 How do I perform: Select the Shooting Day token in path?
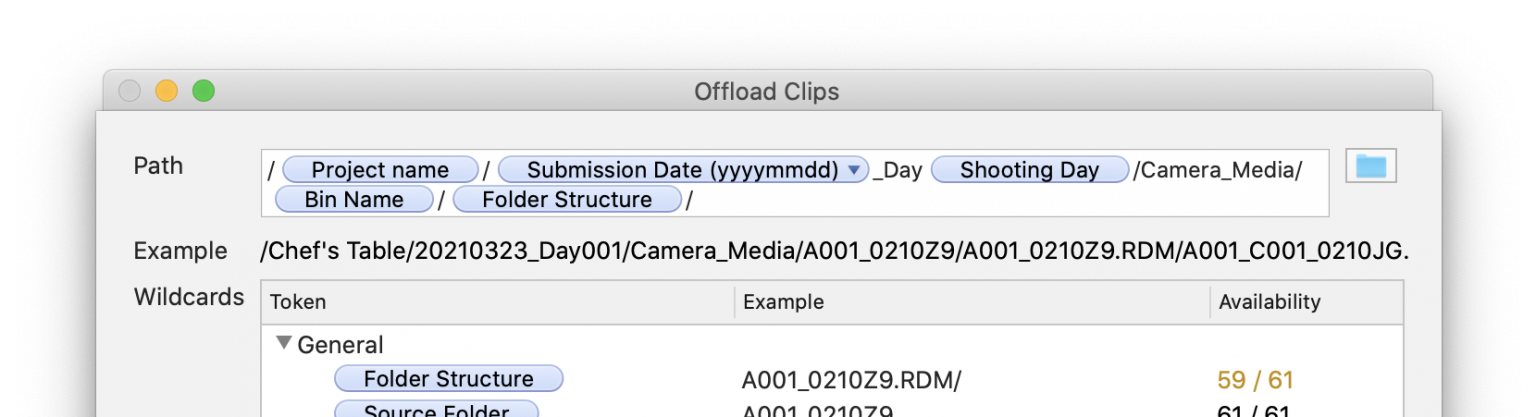(1028, 170)
